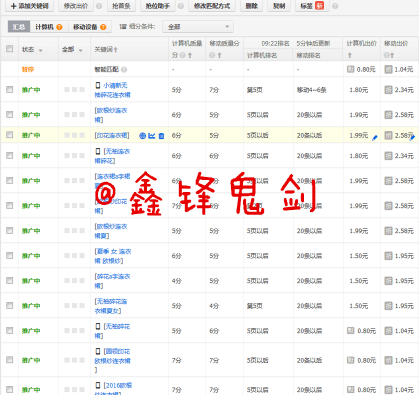Sort by 移动质量分 using its arrow
The height and width of the screenshot is (395, 419).
coord(219,55)
